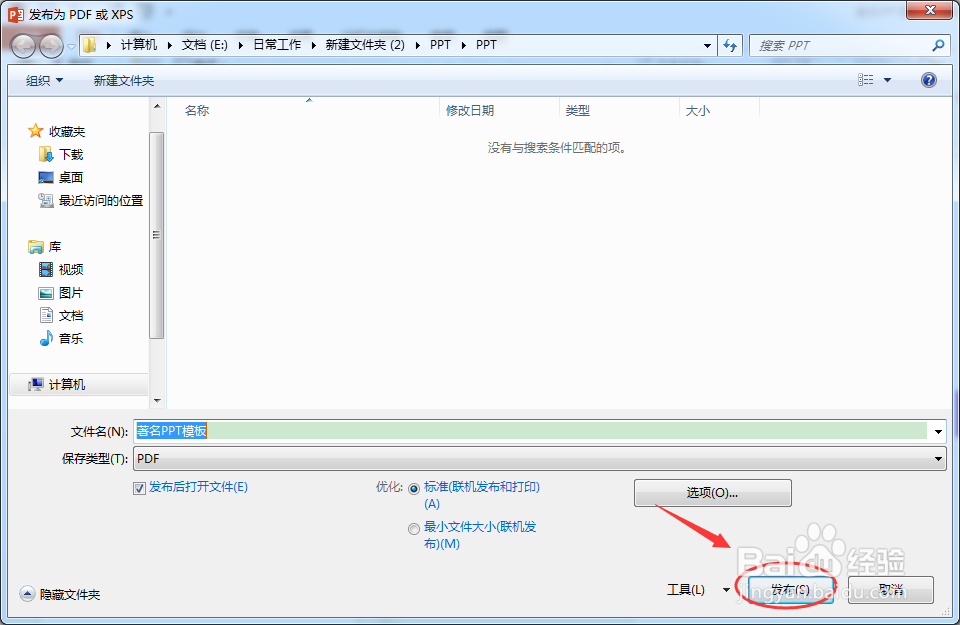
Task: Click the back navigation arrow
Action: 22,45
